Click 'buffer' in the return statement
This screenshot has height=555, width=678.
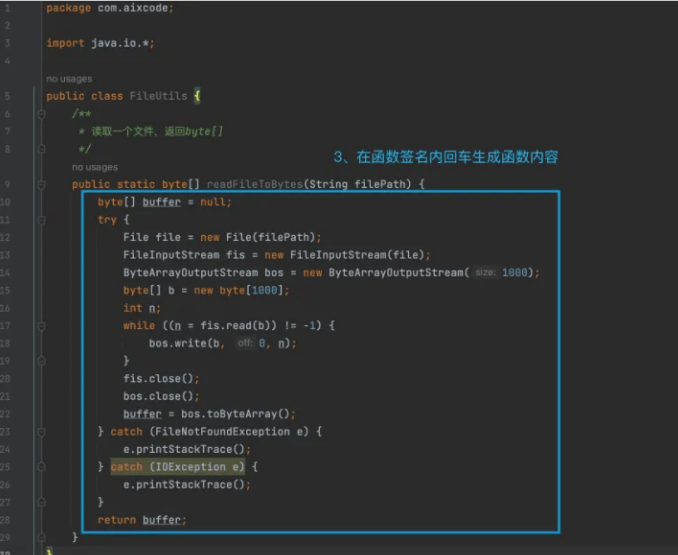[x=161, y=520]
